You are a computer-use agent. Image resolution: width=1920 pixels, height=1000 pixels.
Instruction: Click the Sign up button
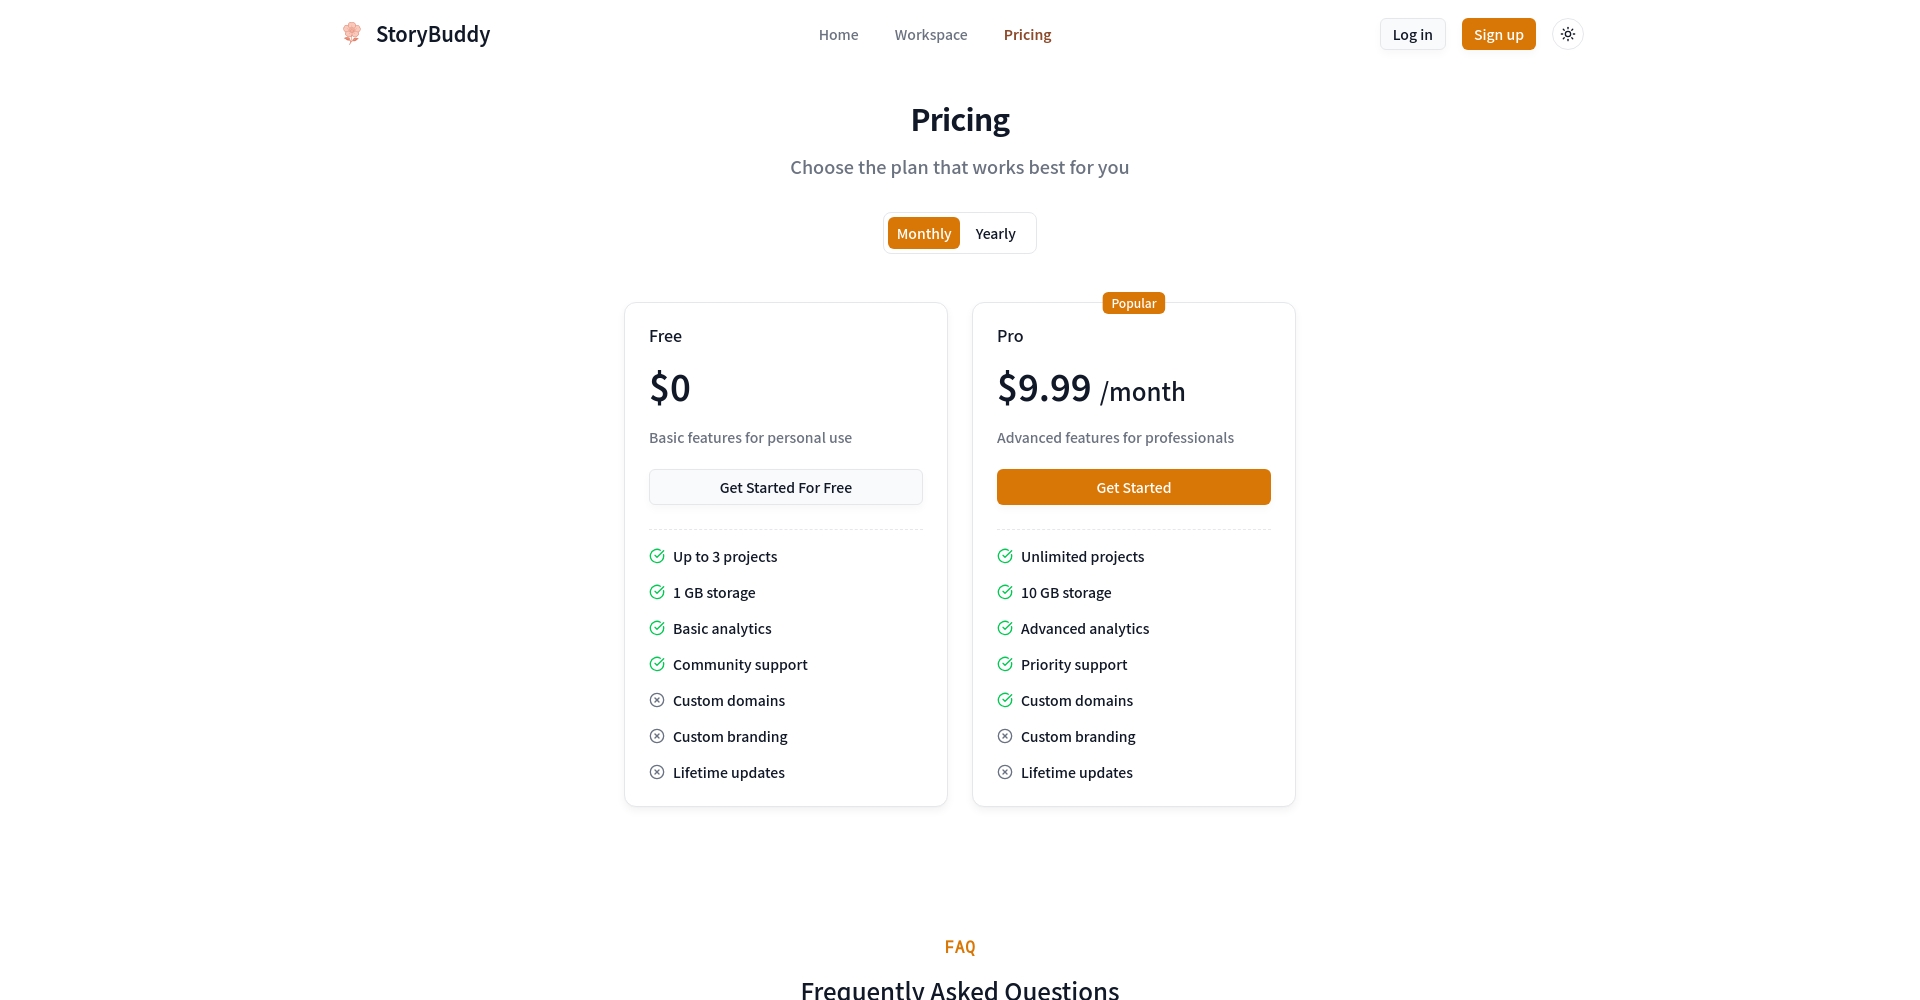(1498, 34)
